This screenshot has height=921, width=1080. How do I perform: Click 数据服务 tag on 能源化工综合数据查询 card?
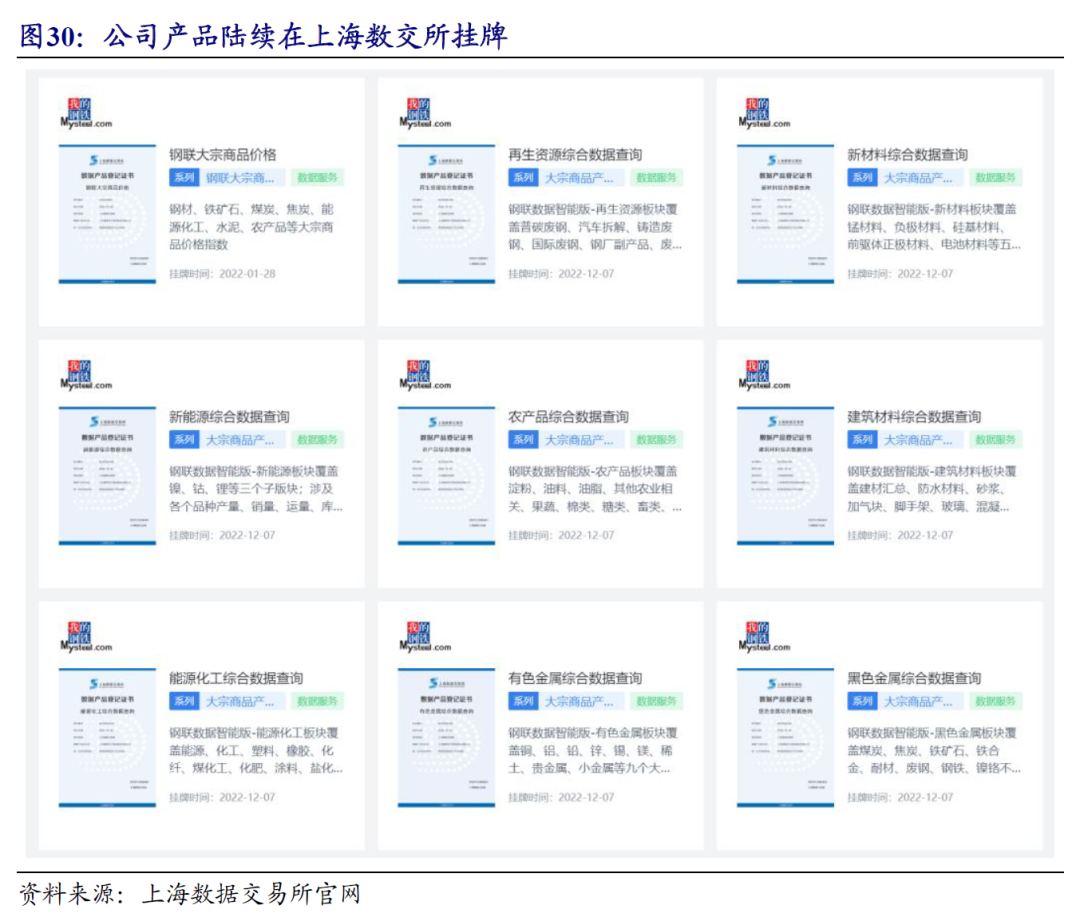click(317, 701)
